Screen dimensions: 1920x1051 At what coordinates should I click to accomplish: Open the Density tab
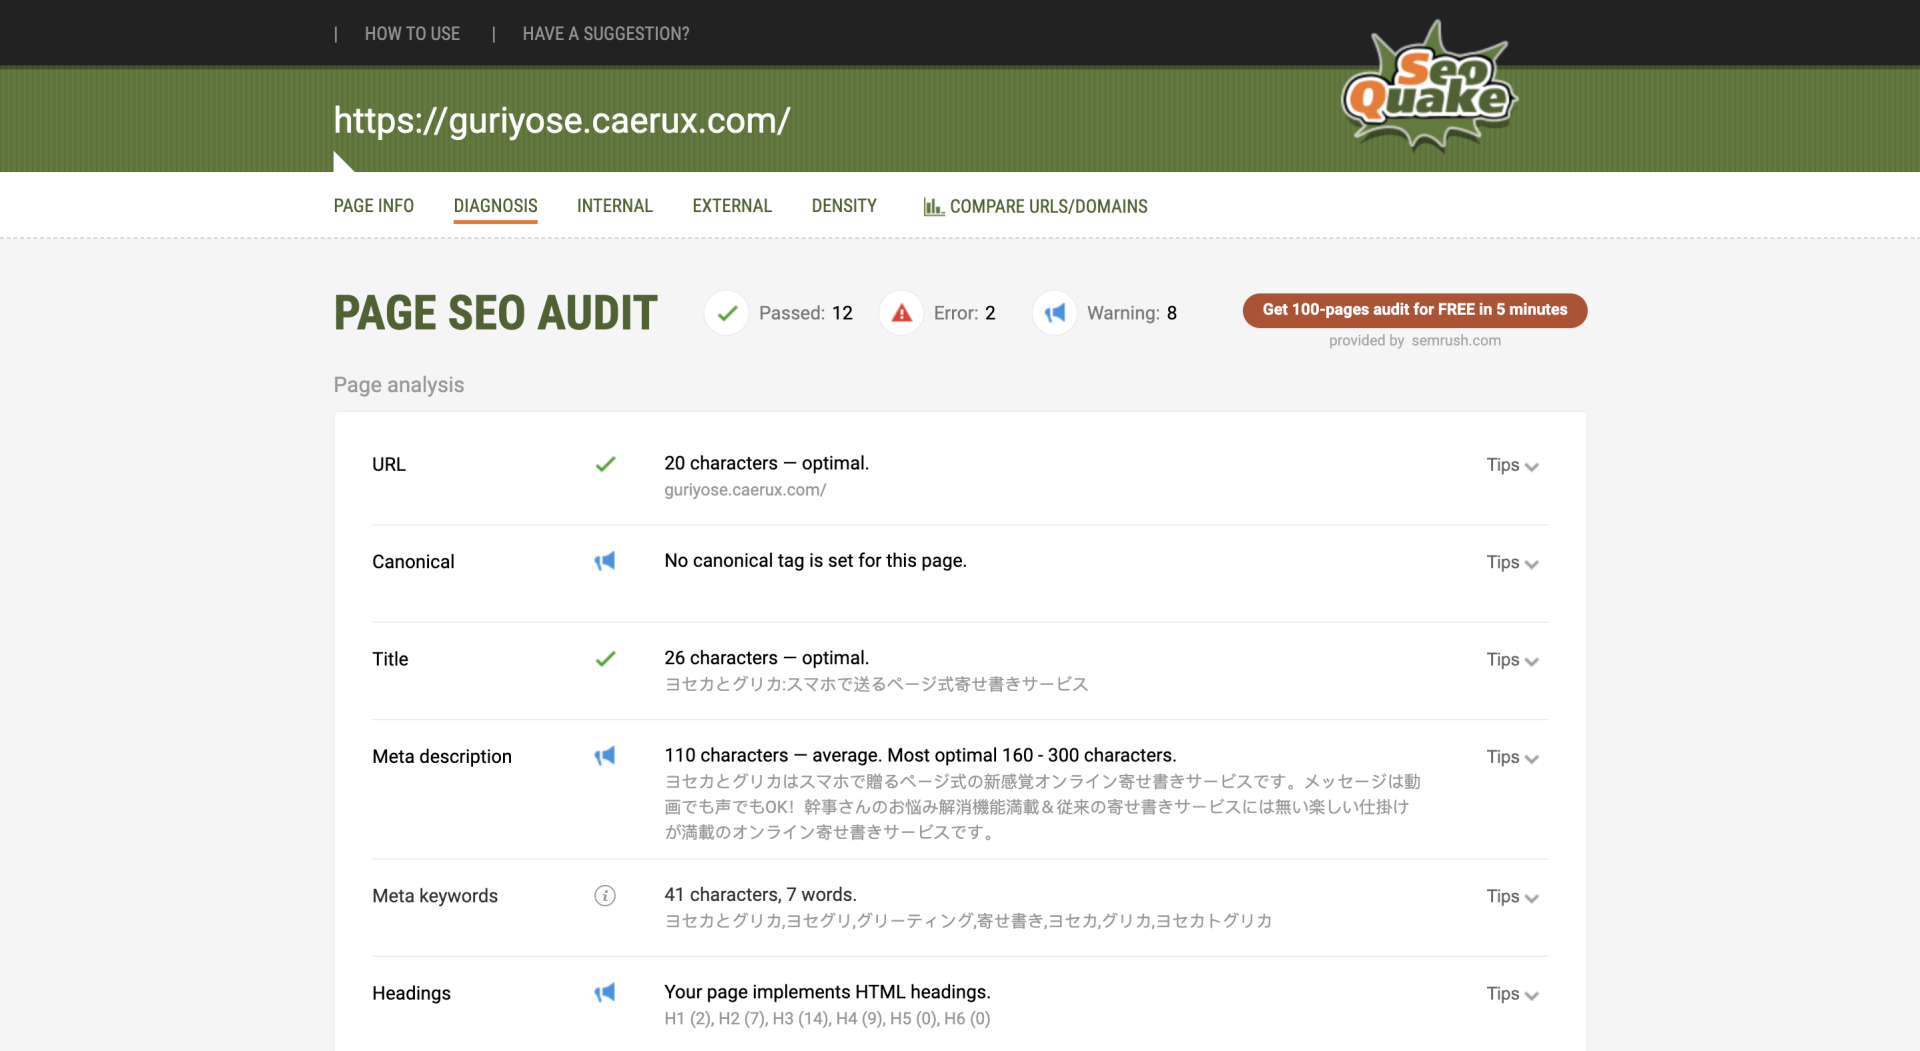pyautogui.click(x=843, y=206)
